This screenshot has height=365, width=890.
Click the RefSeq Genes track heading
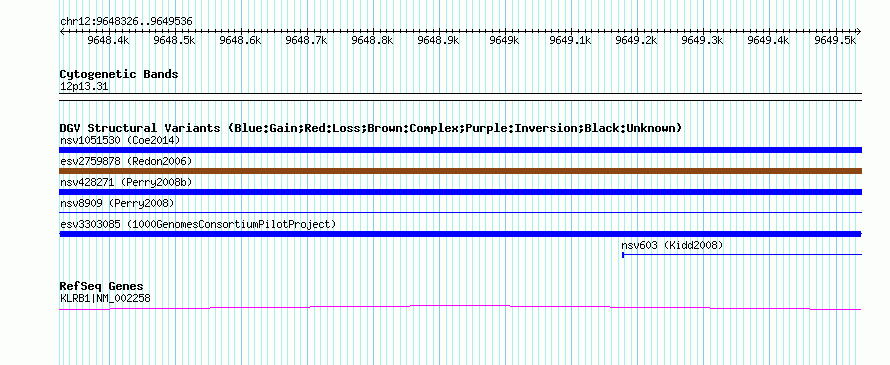(102, 286)
